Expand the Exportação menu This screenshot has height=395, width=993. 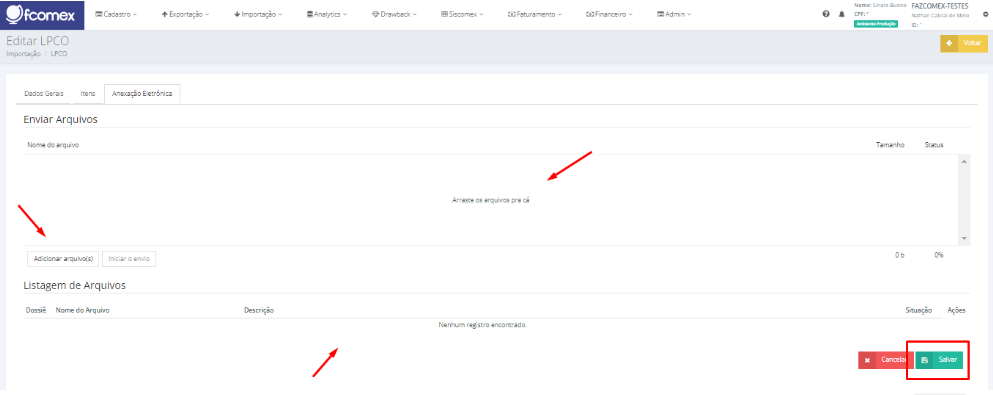pyautogui.click(x=186, y=14)
